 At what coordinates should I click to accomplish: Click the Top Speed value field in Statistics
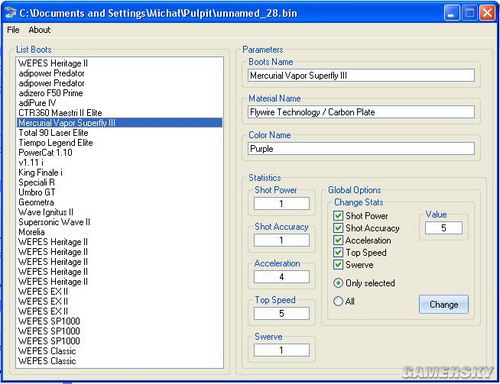pyautogui.click(x=282, y=314)
